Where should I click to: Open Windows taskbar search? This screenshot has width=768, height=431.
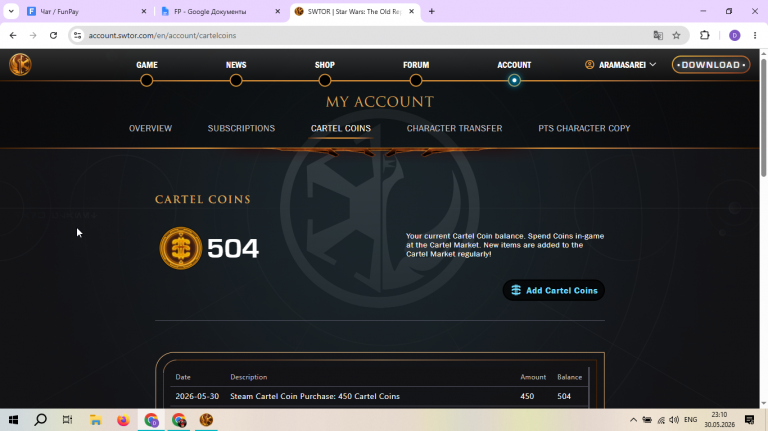(x=41, y=420)
